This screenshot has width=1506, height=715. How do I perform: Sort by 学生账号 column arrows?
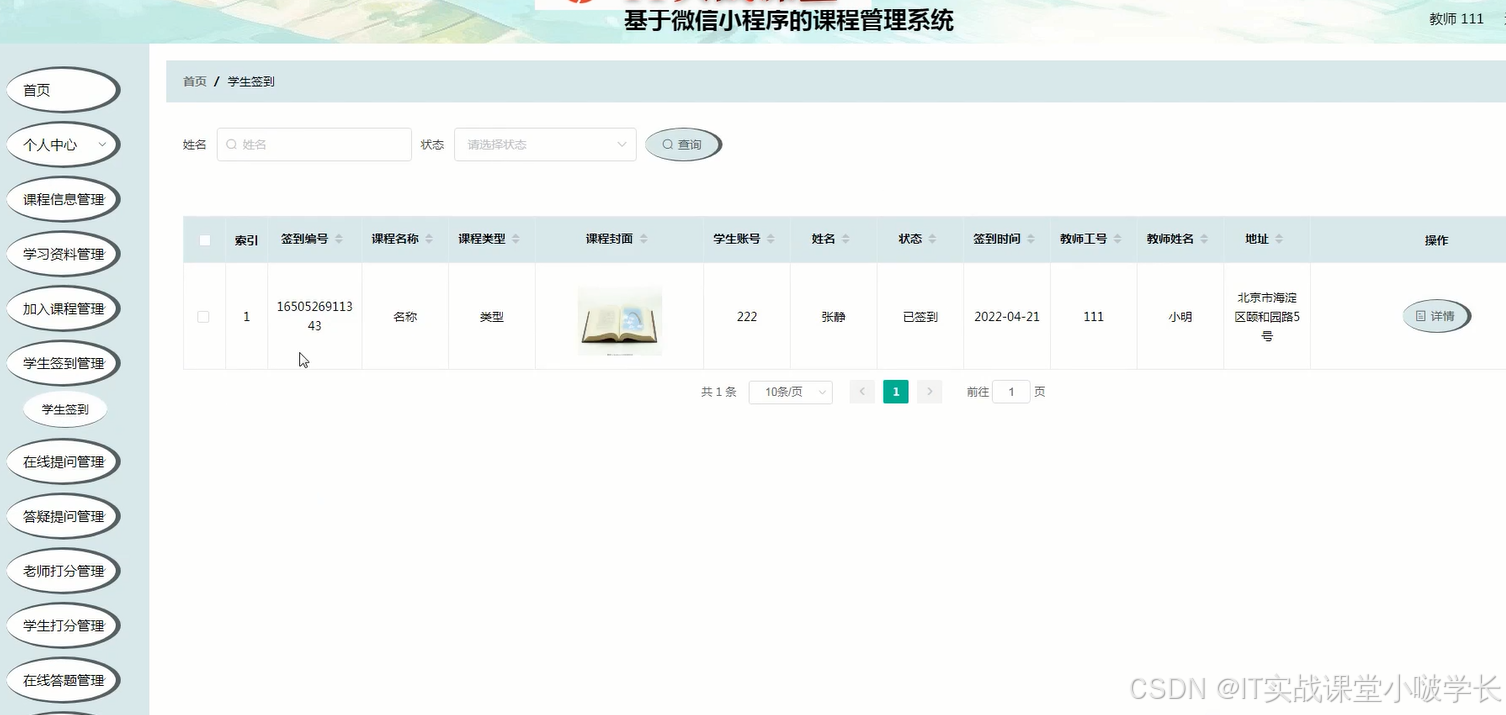pos(770,240)
